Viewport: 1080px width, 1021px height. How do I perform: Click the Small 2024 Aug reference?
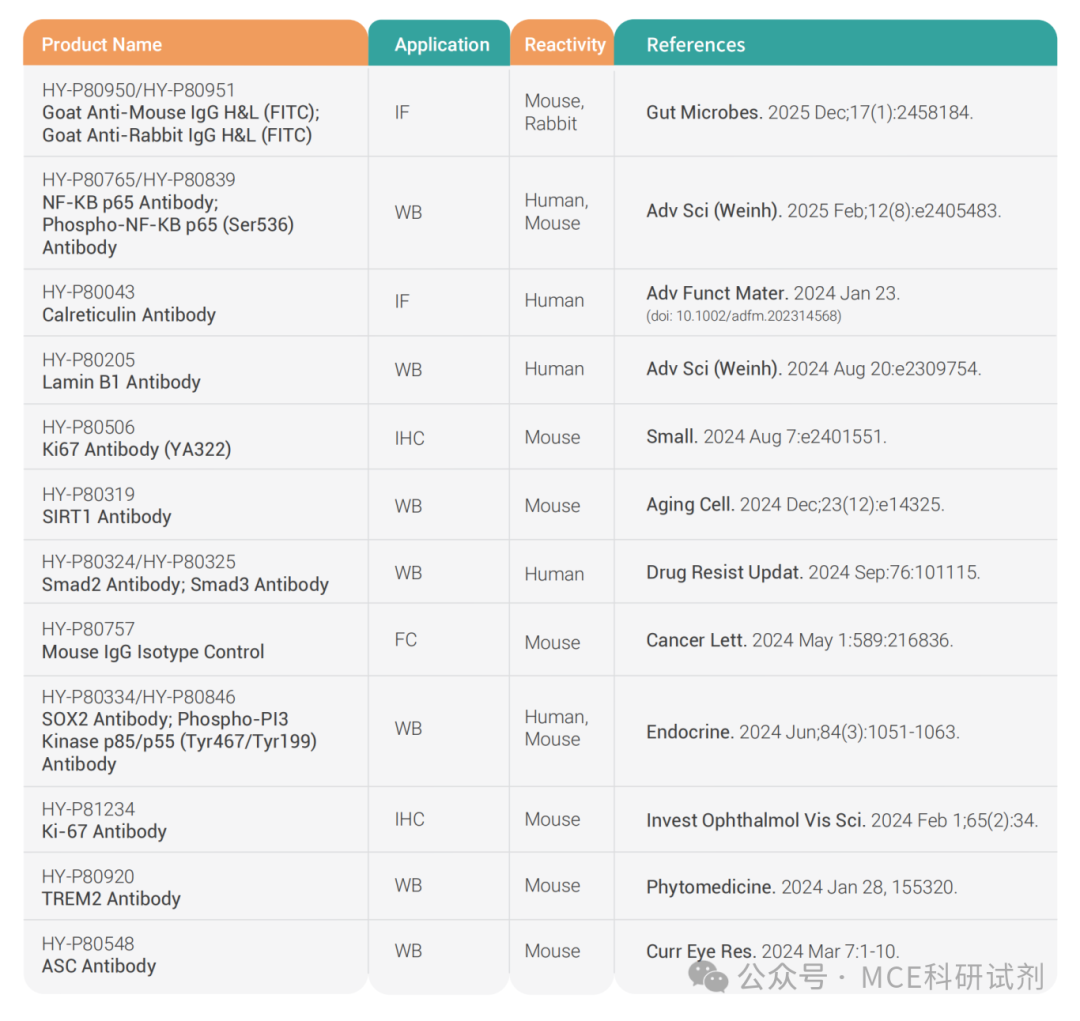point(766,437)
